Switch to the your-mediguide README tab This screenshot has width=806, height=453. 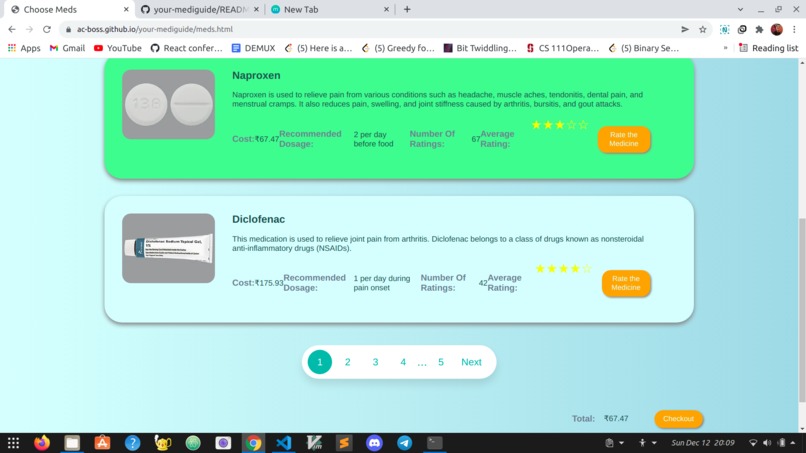click(200, 9)
